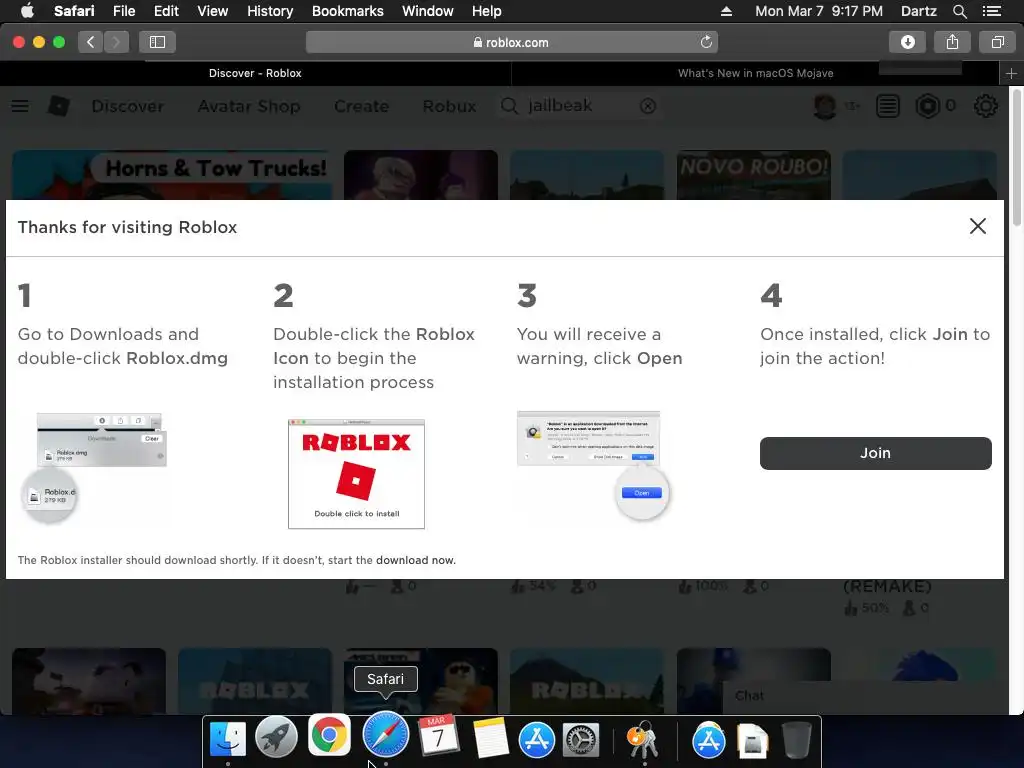1024x768 pixels.
Task: Open Google Chrome from the Dock
Action: (x=329, y=736)
